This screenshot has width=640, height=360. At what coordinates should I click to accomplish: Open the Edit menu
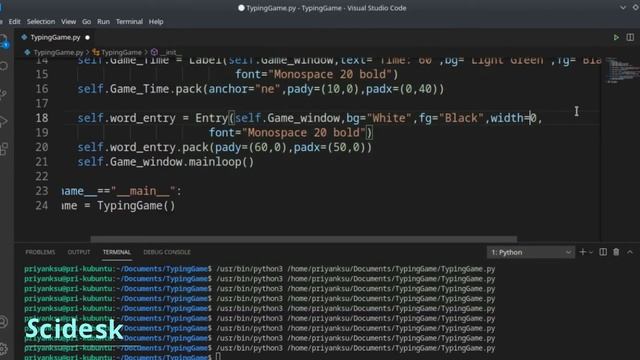pos(15,22)
